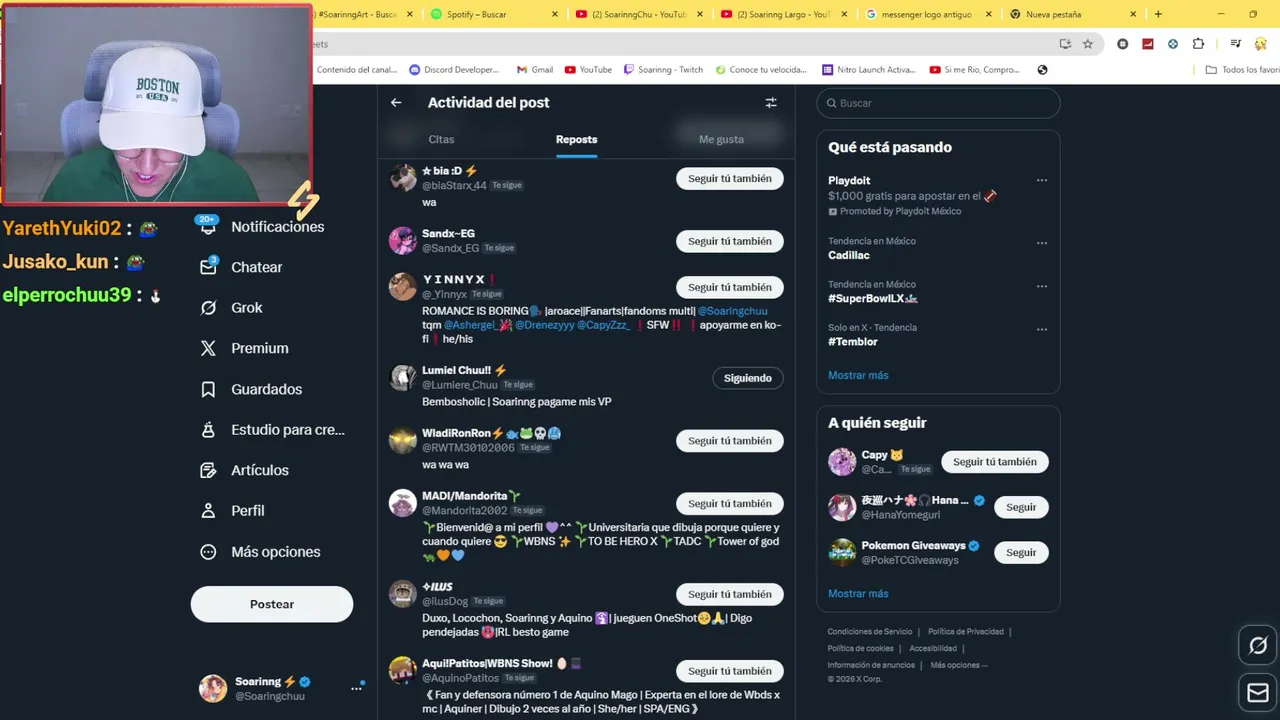1280x720 pixels.
Task: Click the floating Grok button at bottom right
Action: point(1258,645)
